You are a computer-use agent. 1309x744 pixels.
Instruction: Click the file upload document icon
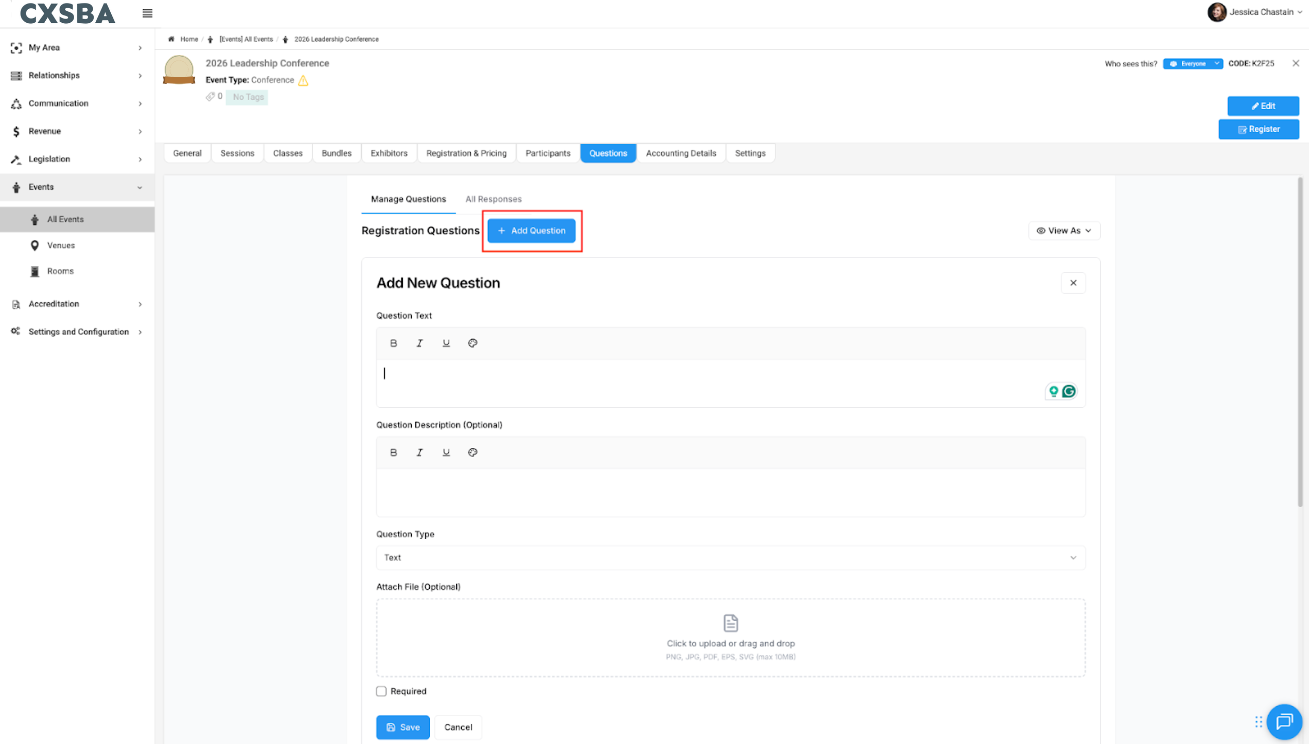tap(731, 623)
